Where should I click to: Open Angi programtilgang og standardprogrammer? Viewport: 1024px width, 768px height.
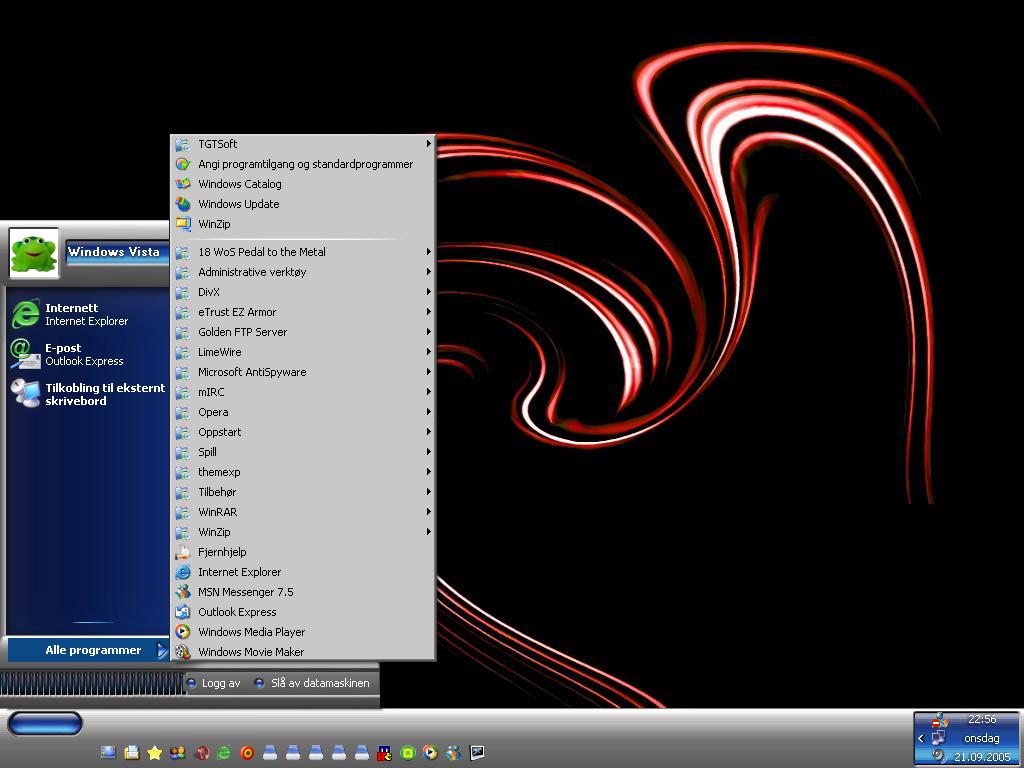(x=302, y=164)
